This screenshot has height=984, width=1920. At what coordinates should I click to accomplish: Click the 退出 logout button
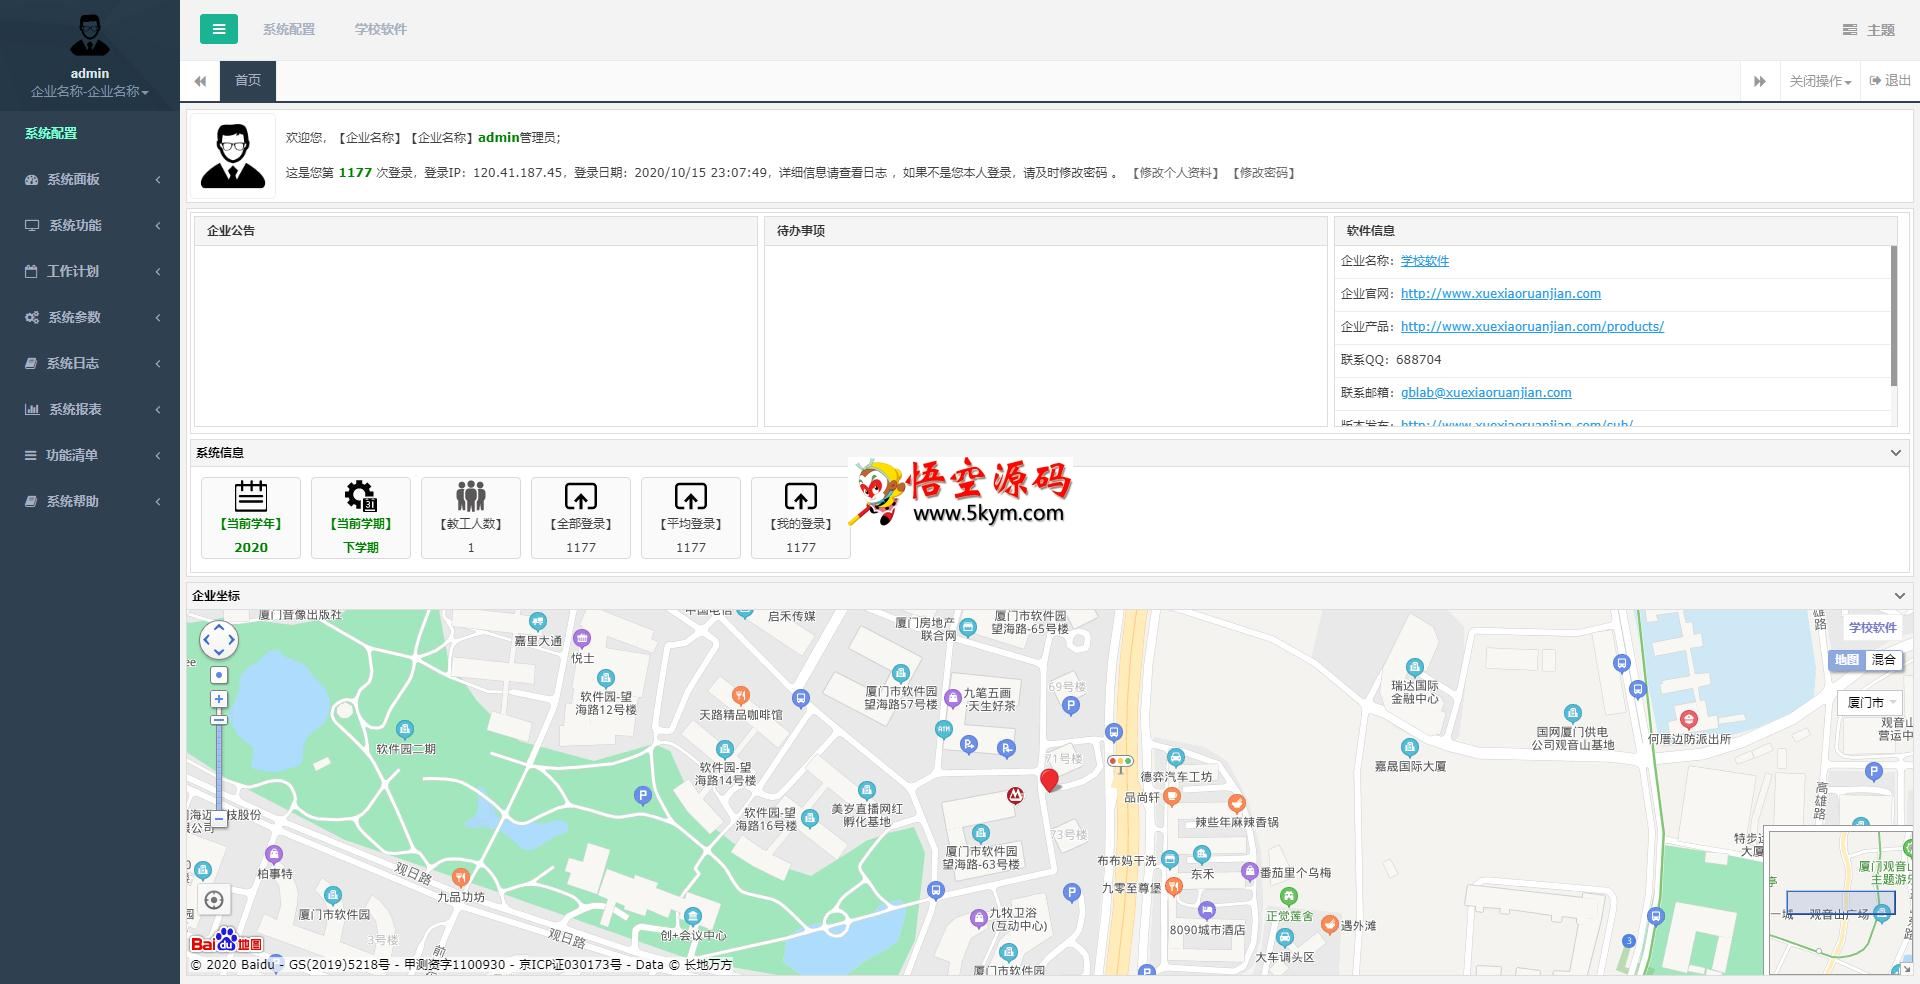[x=1890, y=81]
